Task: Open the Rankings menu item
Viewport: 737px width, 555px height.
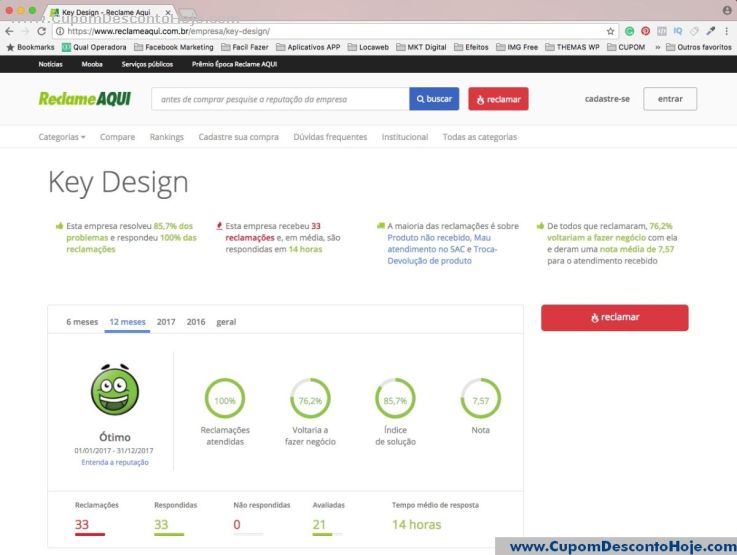Action: [167, 137]
